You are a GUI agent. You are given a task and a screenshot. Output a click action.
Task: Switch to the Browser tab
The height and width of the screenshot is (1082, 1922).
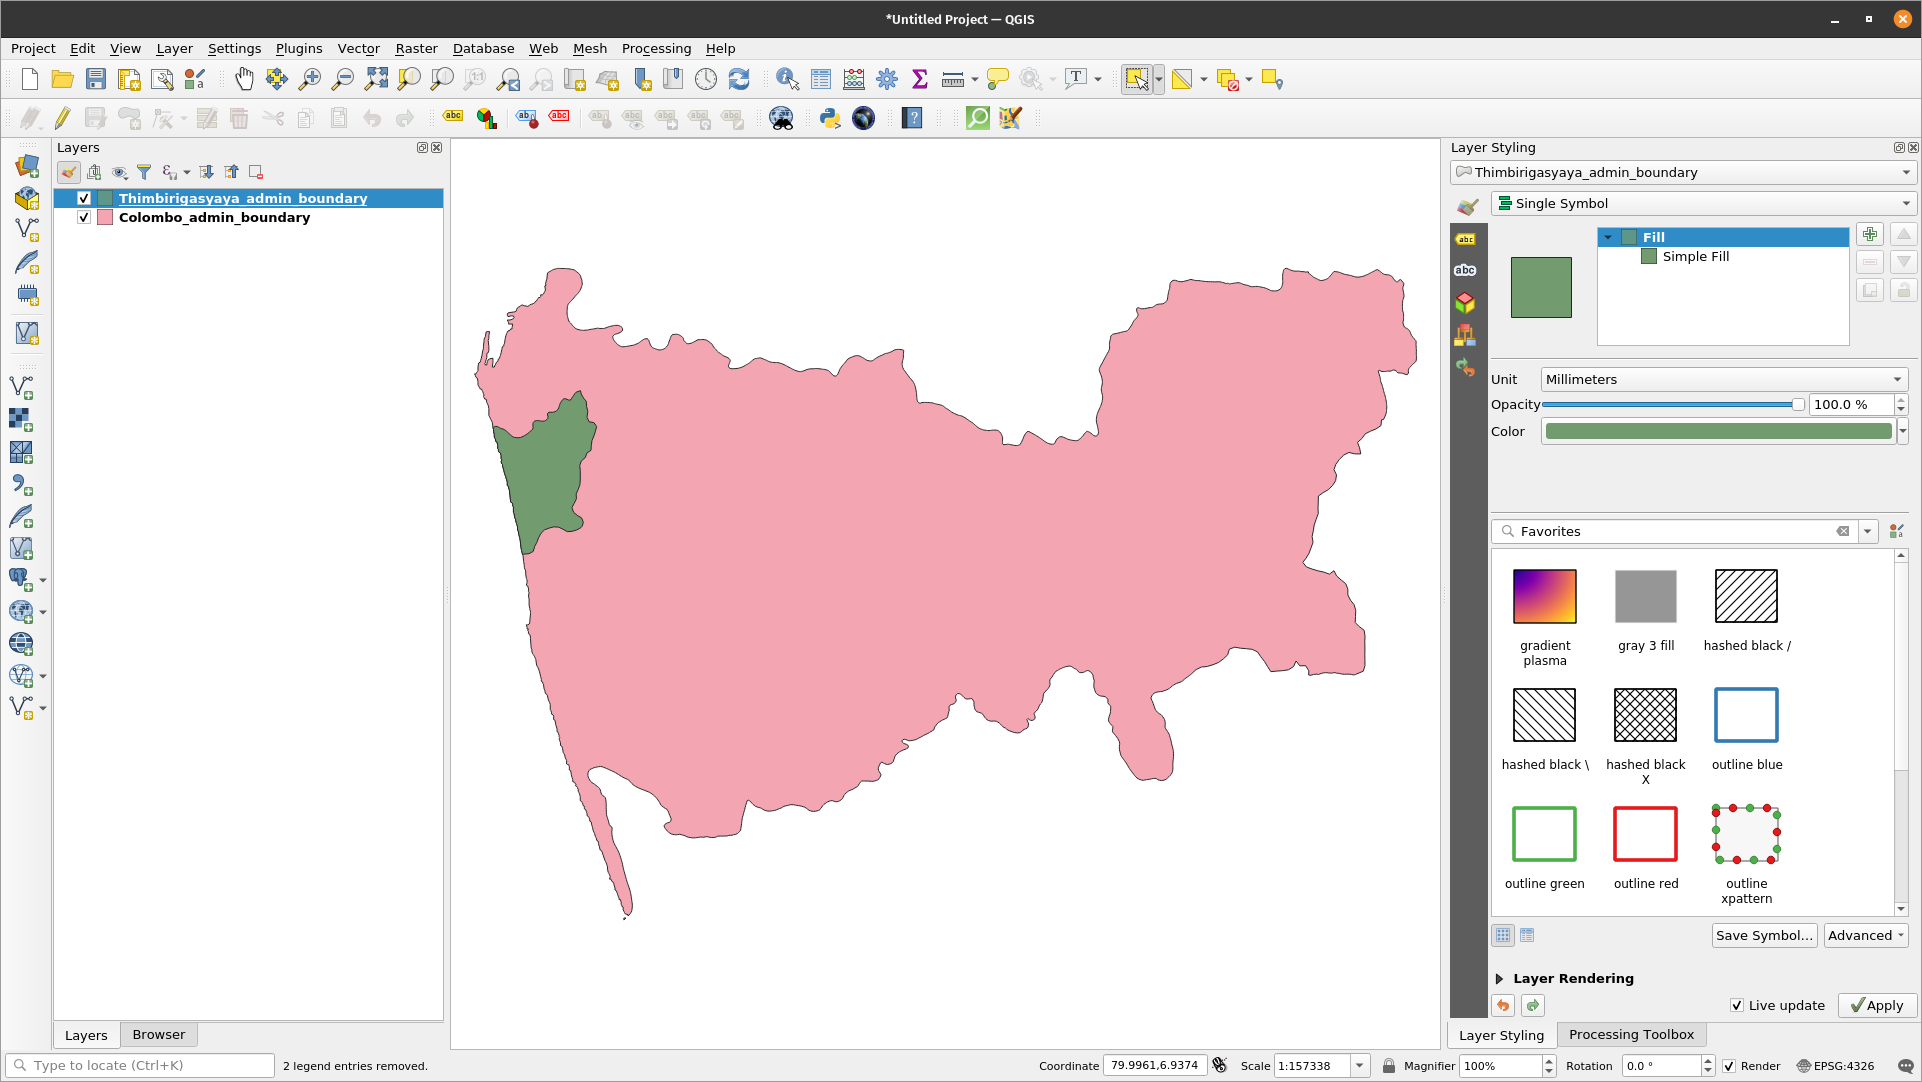(x=157, y=1033)
